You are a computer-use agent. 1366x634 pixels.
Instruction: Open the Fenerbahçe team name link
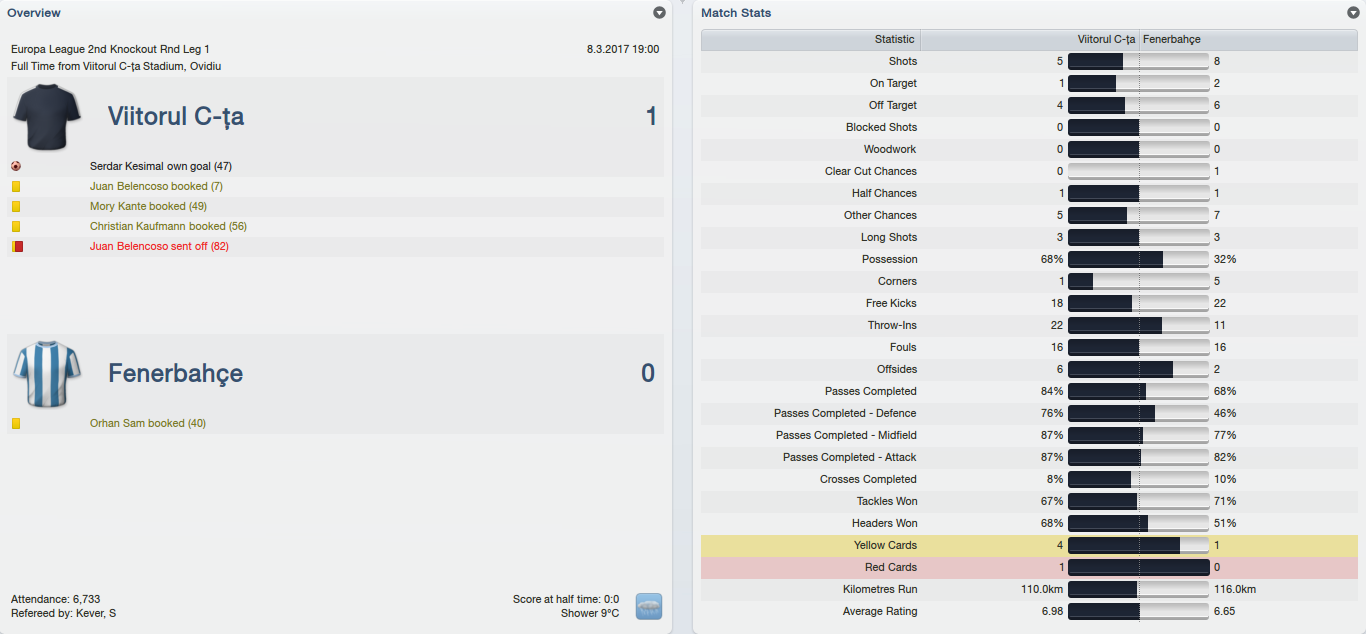click(x=176, y=374)
